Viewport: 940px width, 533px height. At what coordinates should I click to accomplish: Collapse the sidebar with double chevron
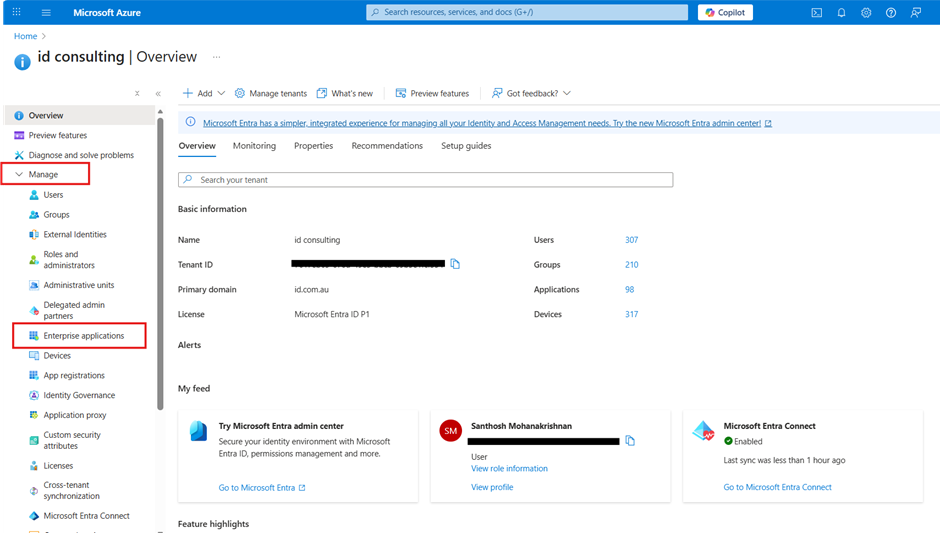point(158,94)
